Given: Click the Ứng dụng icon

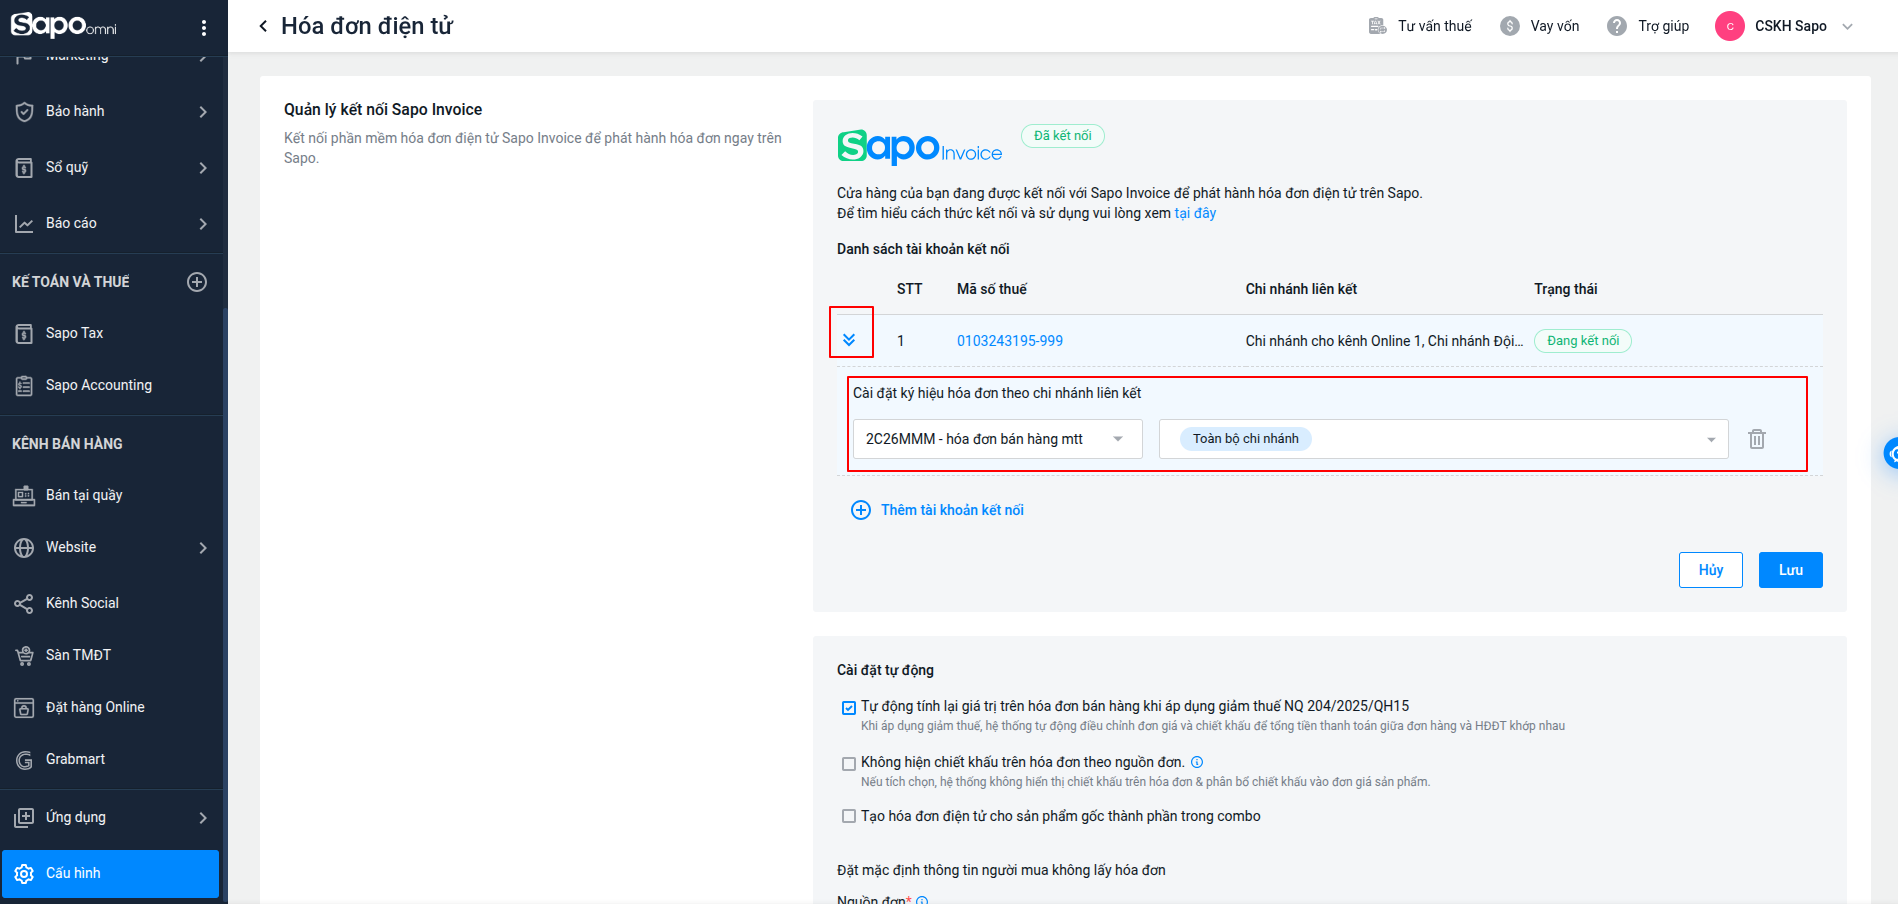Looking at the screenshot, I should 24,817.
